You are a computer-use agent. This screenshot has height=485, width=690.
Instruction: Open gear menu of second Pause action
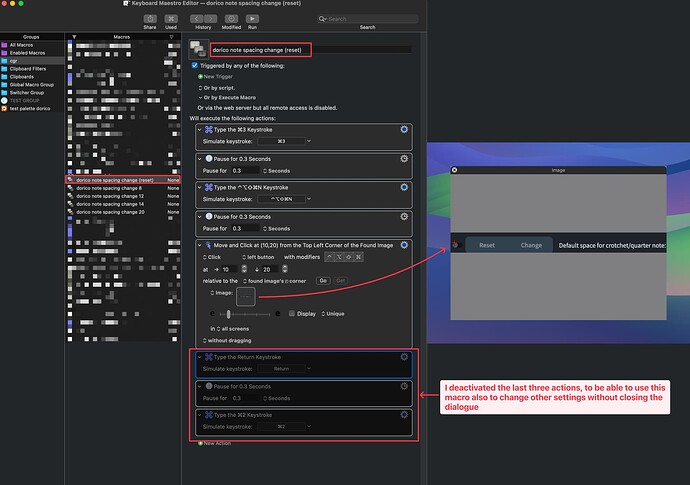404,216
